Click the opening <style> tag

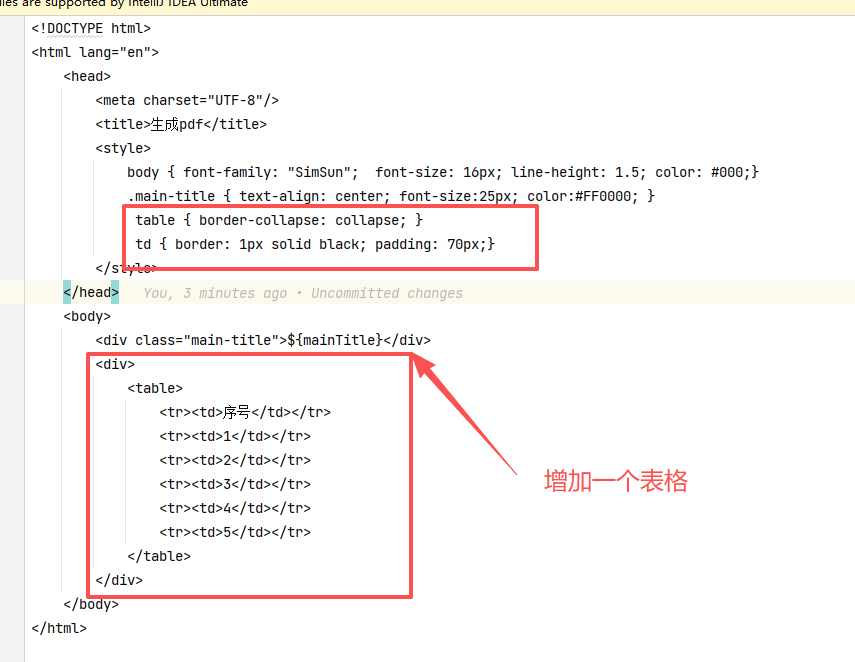123,148
